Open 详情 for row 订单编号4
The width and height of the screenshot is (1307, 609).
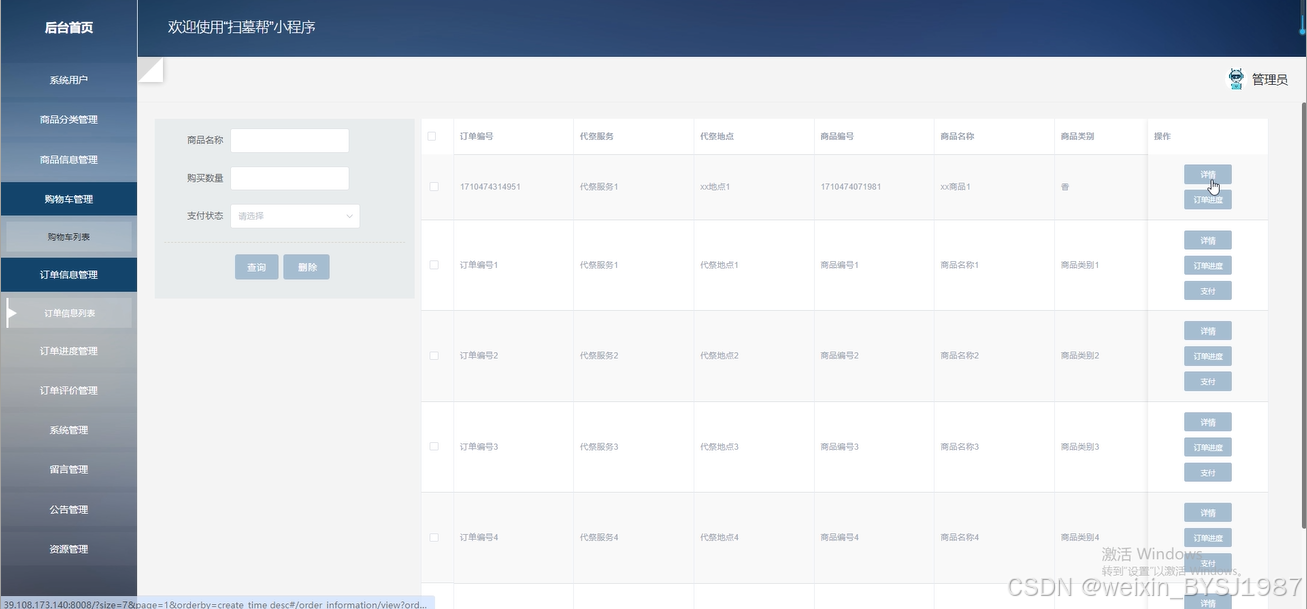pos(1208,513)
